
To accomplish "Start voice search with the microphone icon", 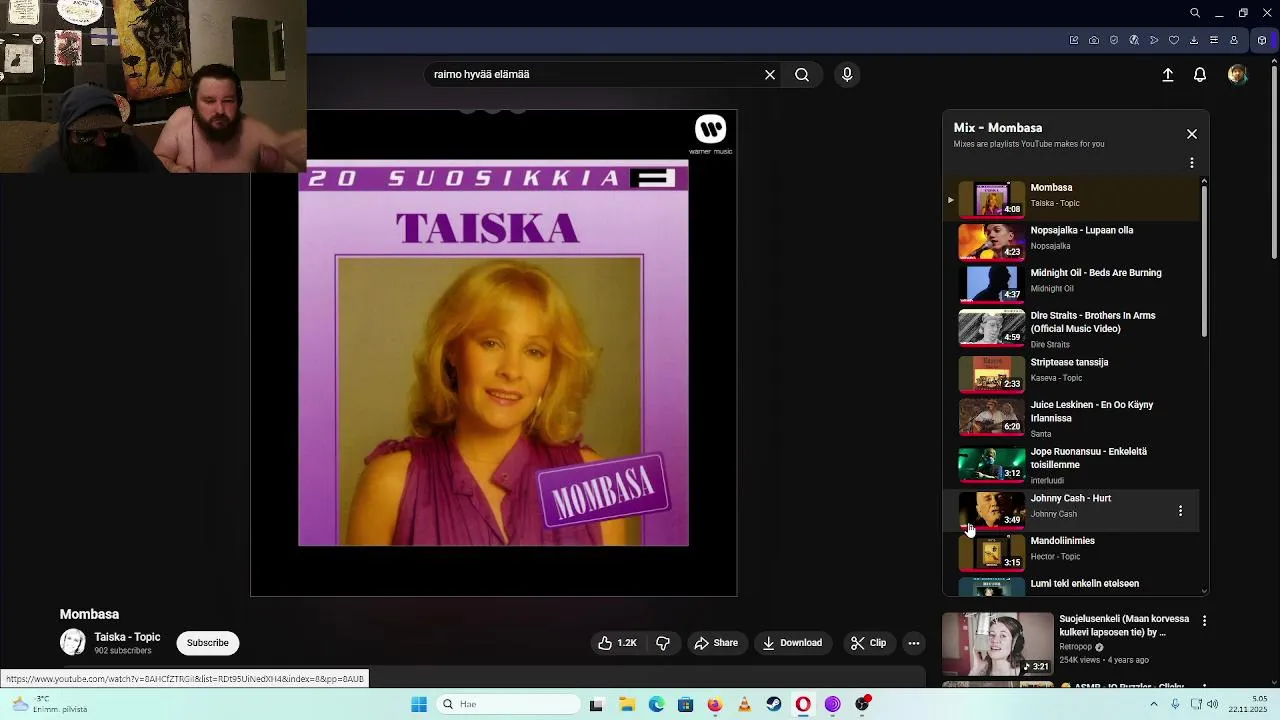I will point(847,75).
